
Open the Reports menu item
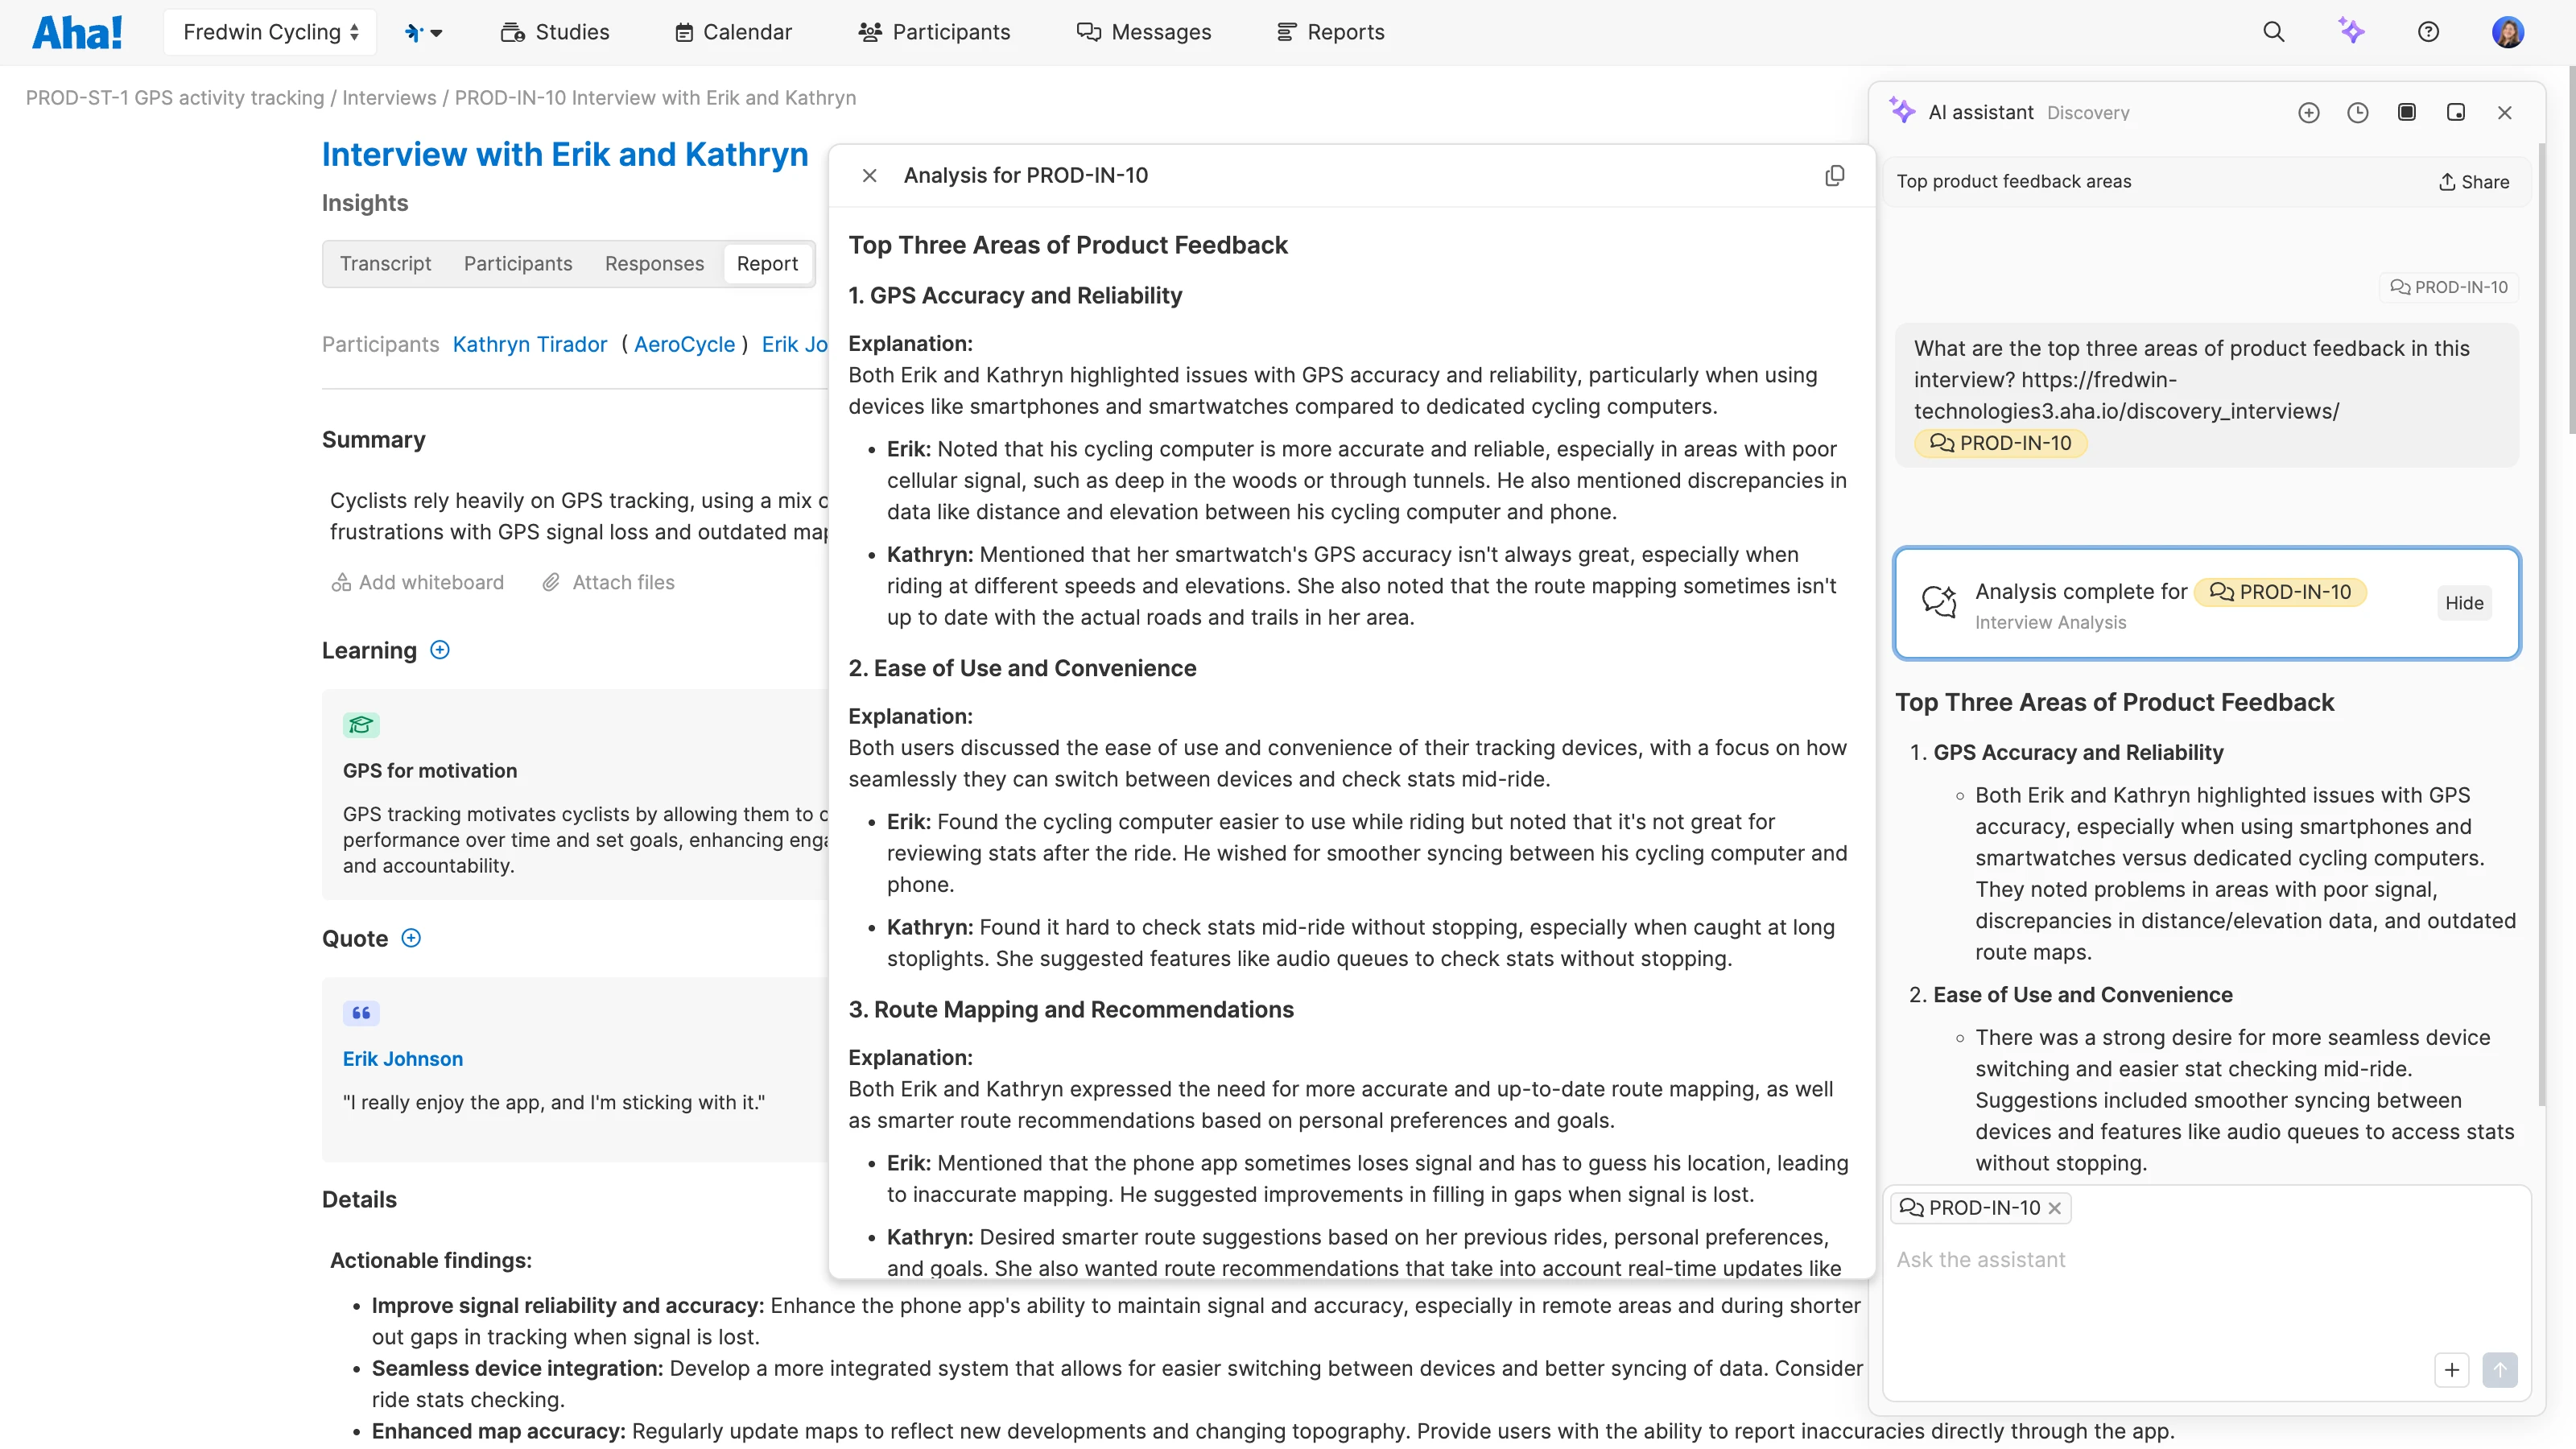(1330, 31)
